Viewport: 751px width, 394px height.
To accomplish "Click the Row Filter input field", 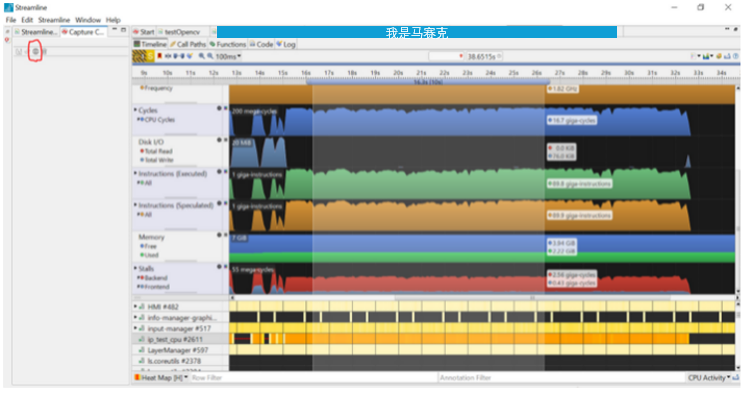I will pos(313,378).
